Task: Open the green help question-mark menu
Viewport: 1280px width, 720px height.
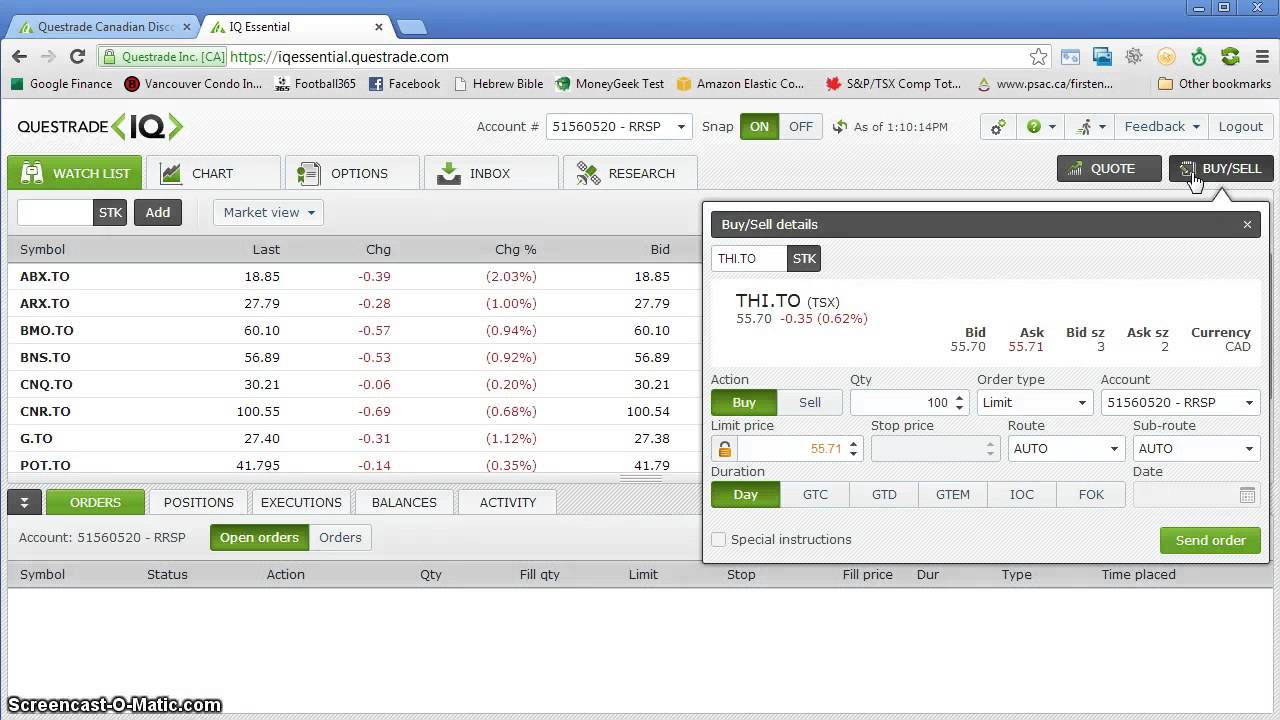Action: click(1041, 127)
